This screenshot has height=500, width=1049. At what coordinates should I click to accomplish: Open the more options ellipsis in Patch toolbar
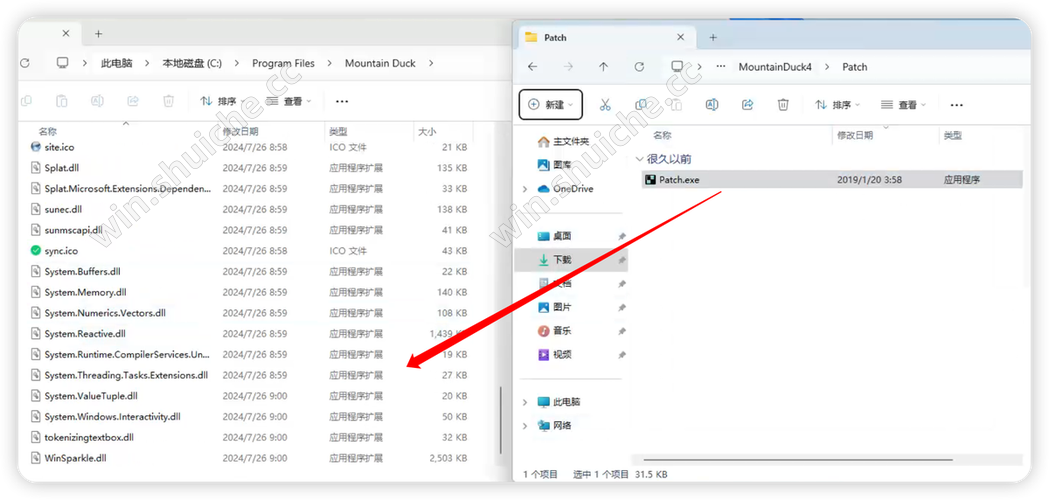[x=956, y=104]
